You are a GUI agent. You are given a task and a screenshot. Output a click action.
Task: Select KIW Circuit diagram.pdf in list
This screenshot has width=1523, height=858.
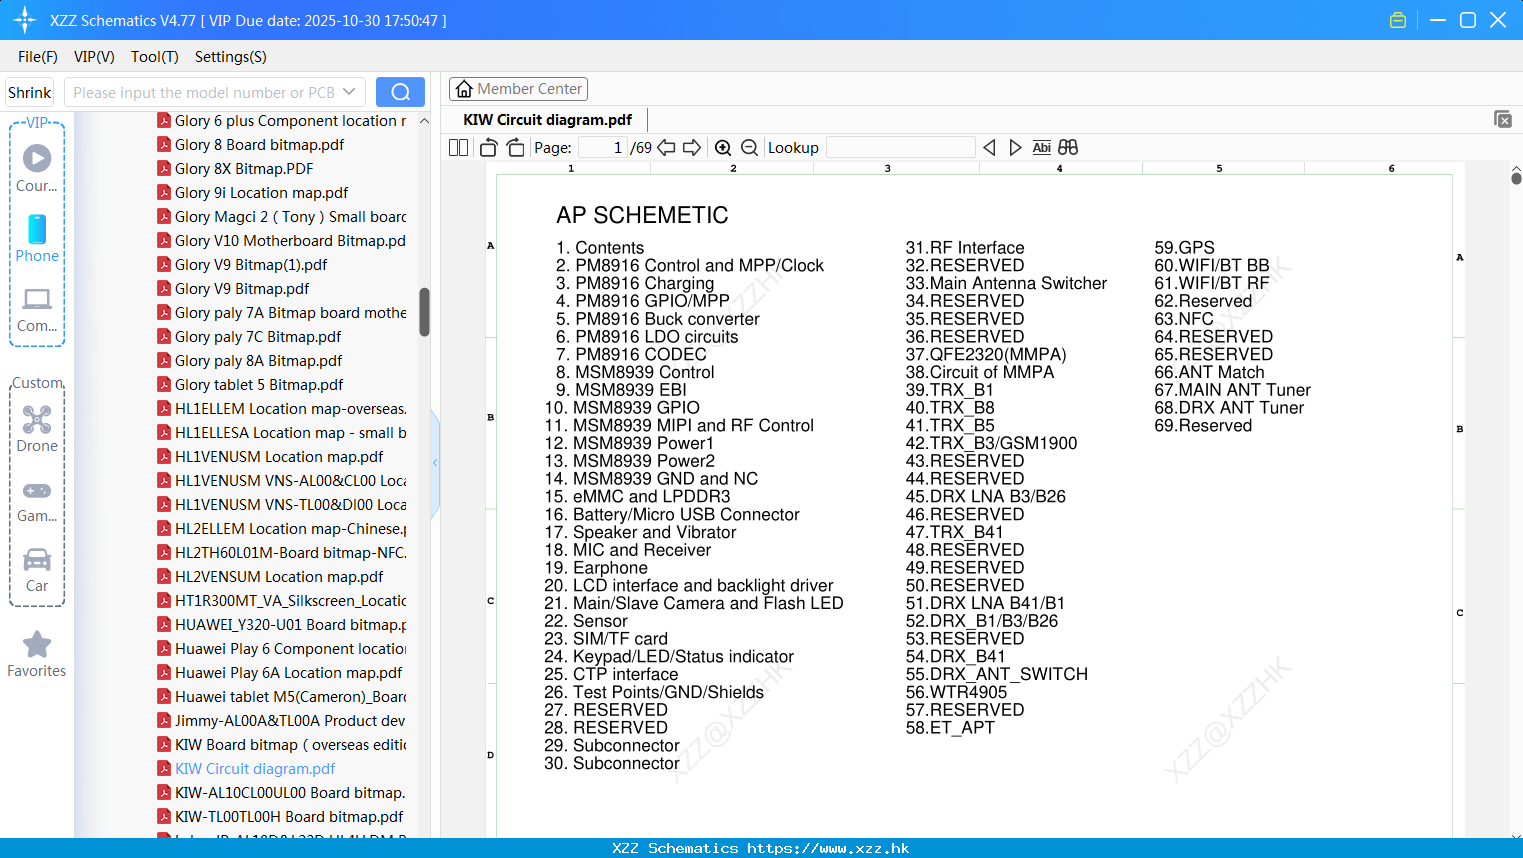pyautogui.click(x=255, y=769)
